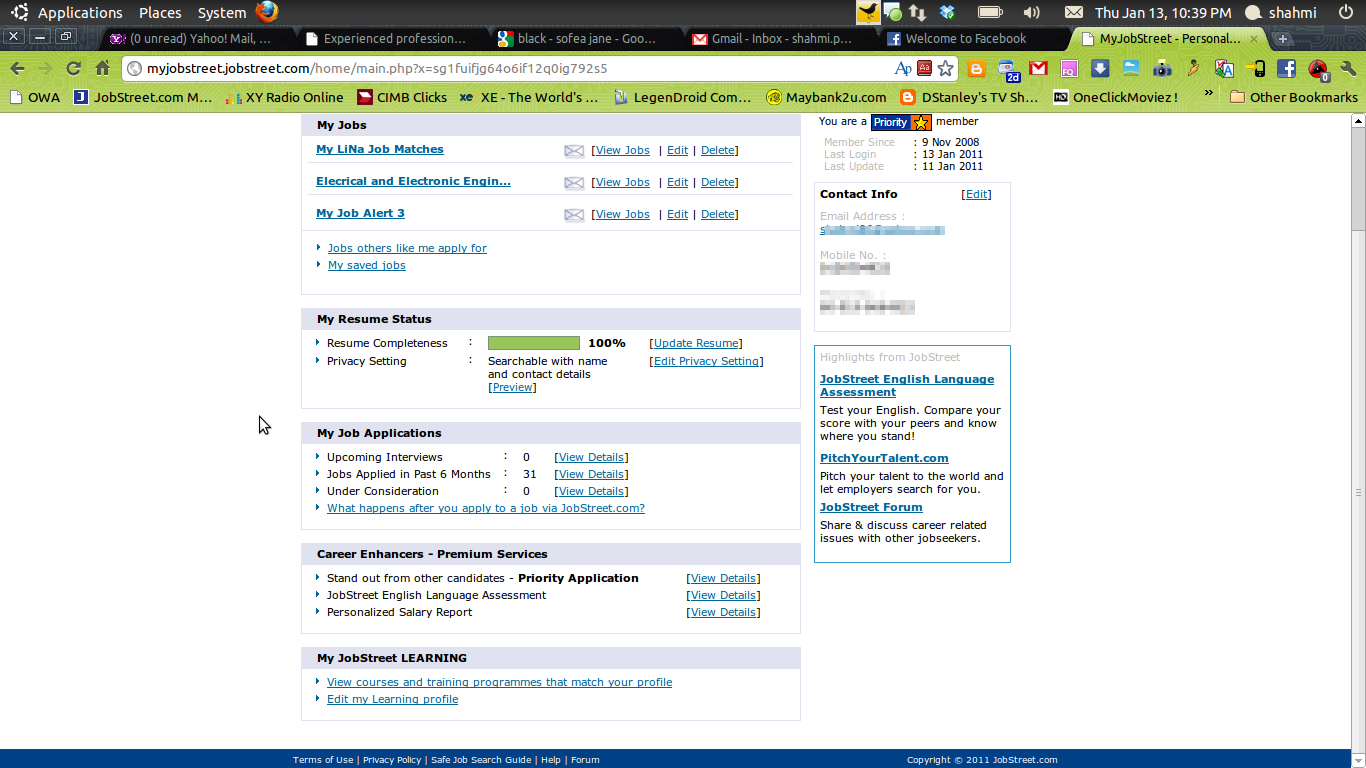
Task: Open JobStreet English Language Assessment highlight link
Action: [907, 385]
